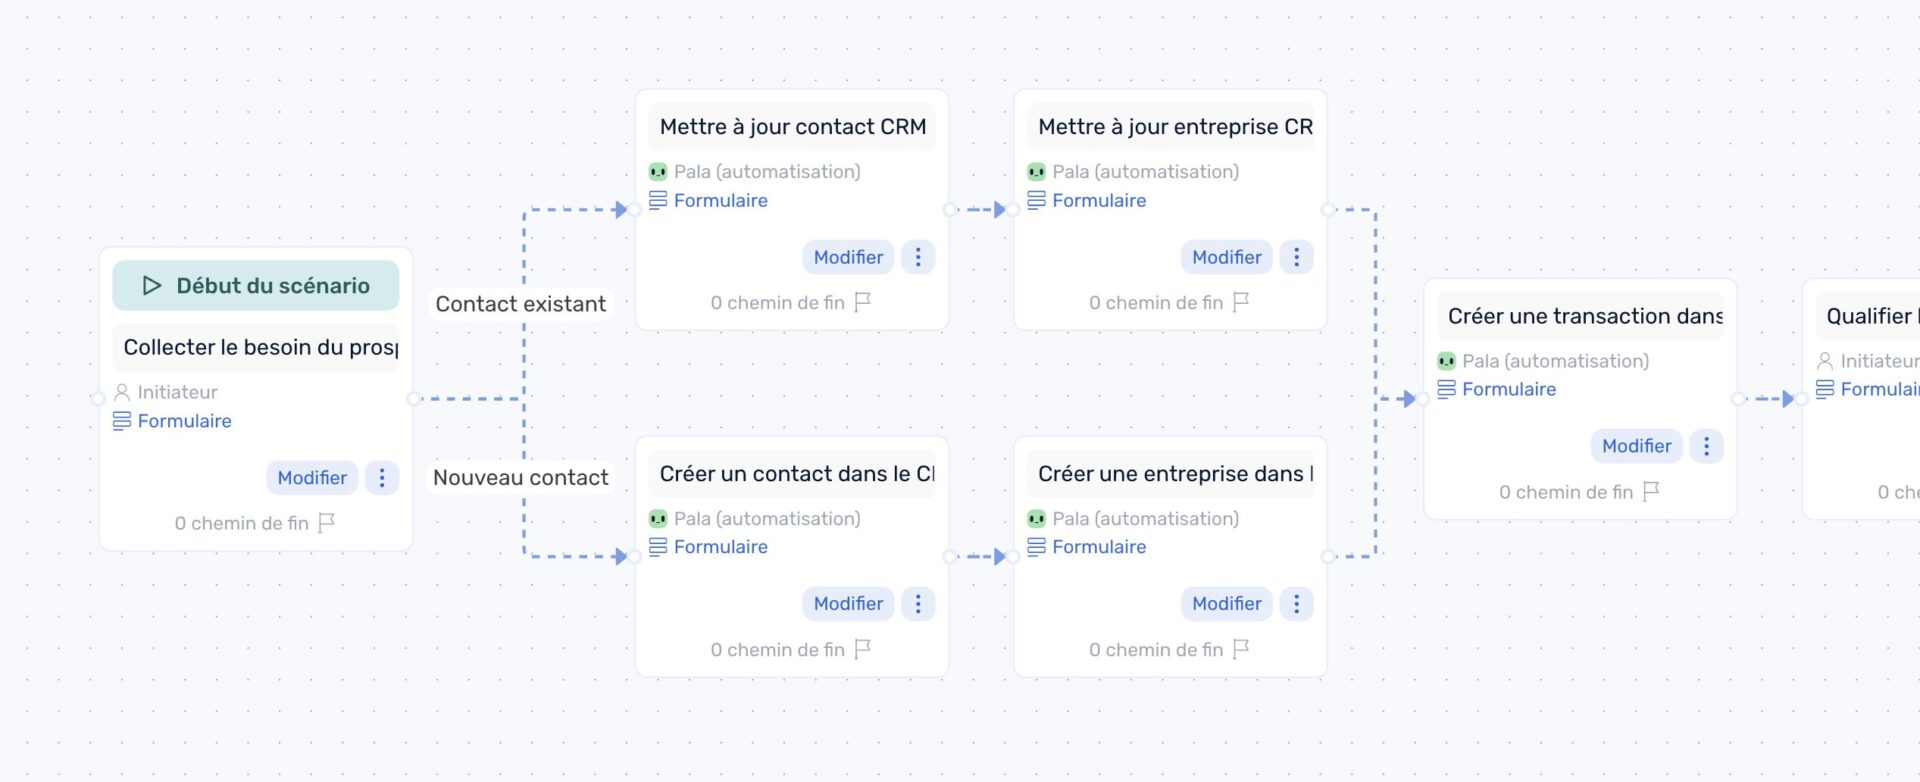
Task: Click Modifier on Mettre à jour entreprise card
Action: (x=1226, y=257)
